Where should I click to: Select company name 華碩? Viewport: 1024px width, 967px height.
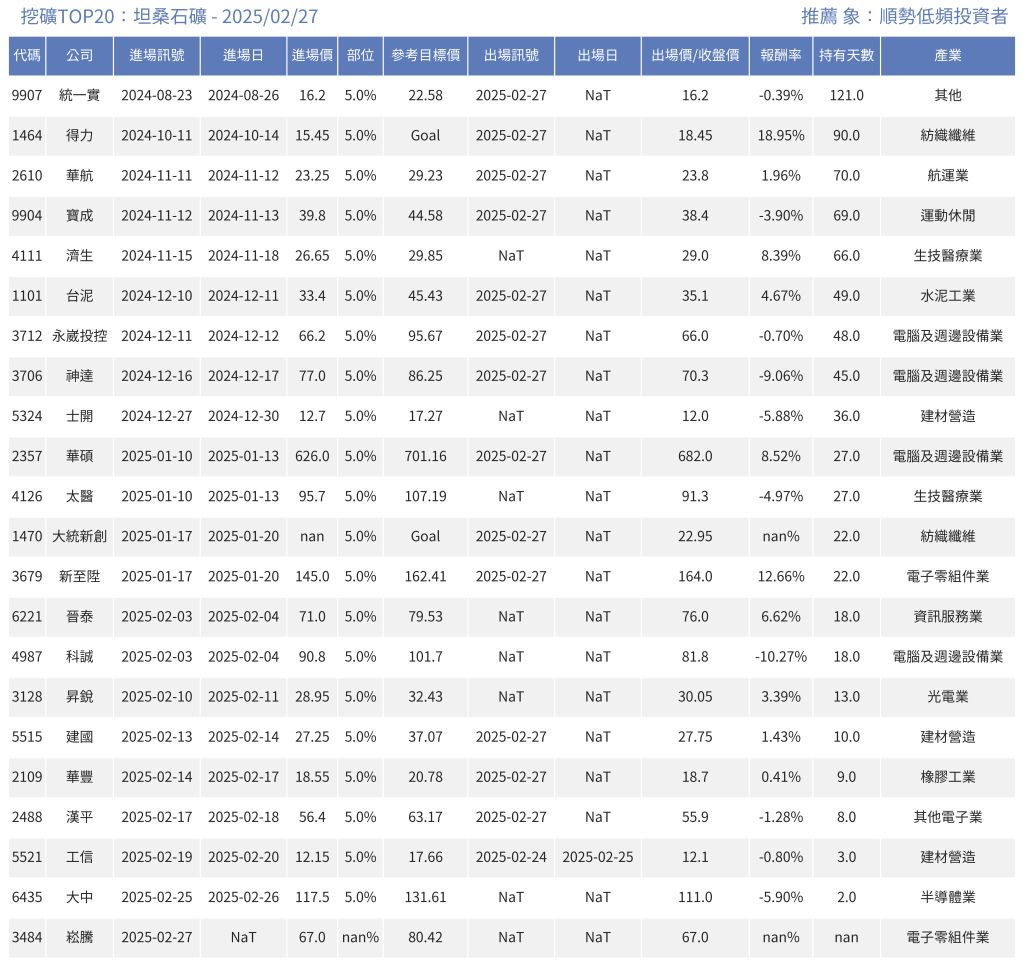(80, 456)
